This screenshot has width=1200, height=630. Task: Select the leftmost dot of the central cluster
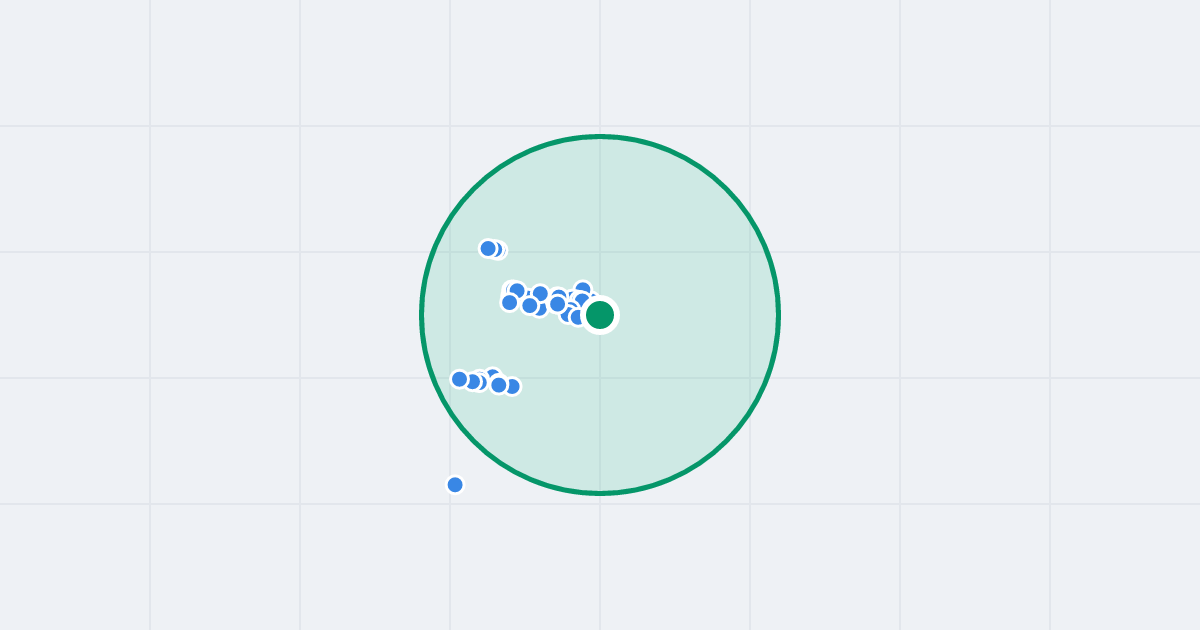coord(510,302)
